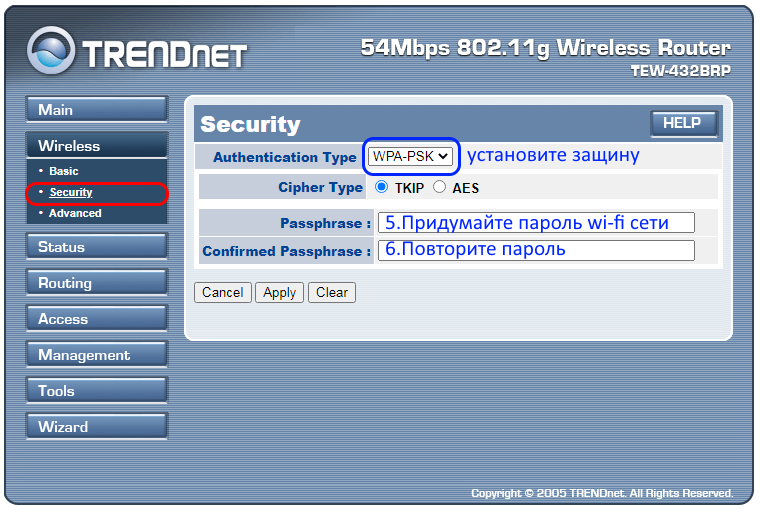Open the Status menu
The height and width of the screenshot is (512, 760).
click(x=97, y=247)
